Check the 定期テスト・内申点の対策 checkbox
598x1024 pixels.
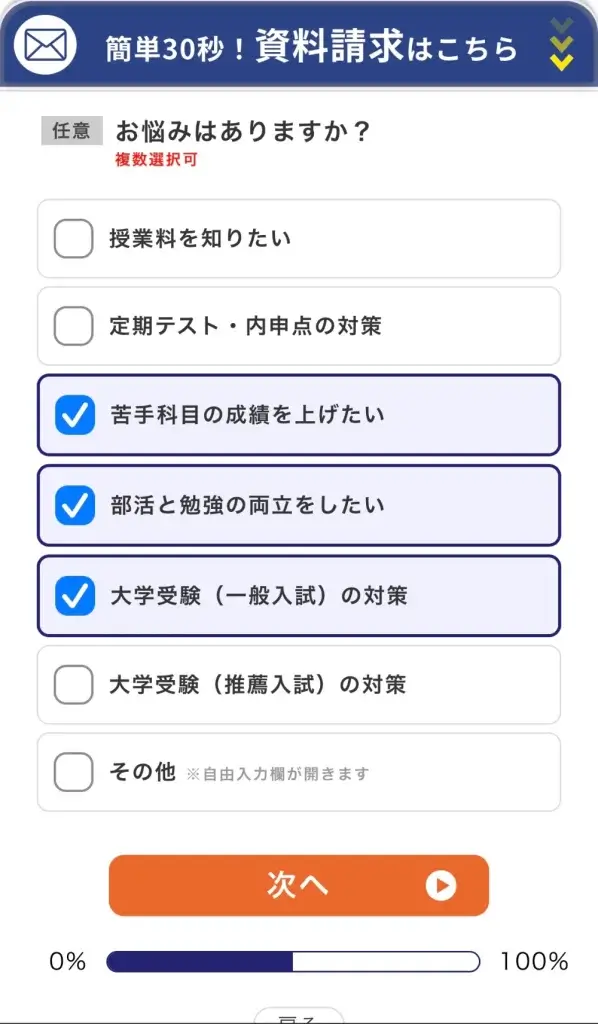pos(73,326)
